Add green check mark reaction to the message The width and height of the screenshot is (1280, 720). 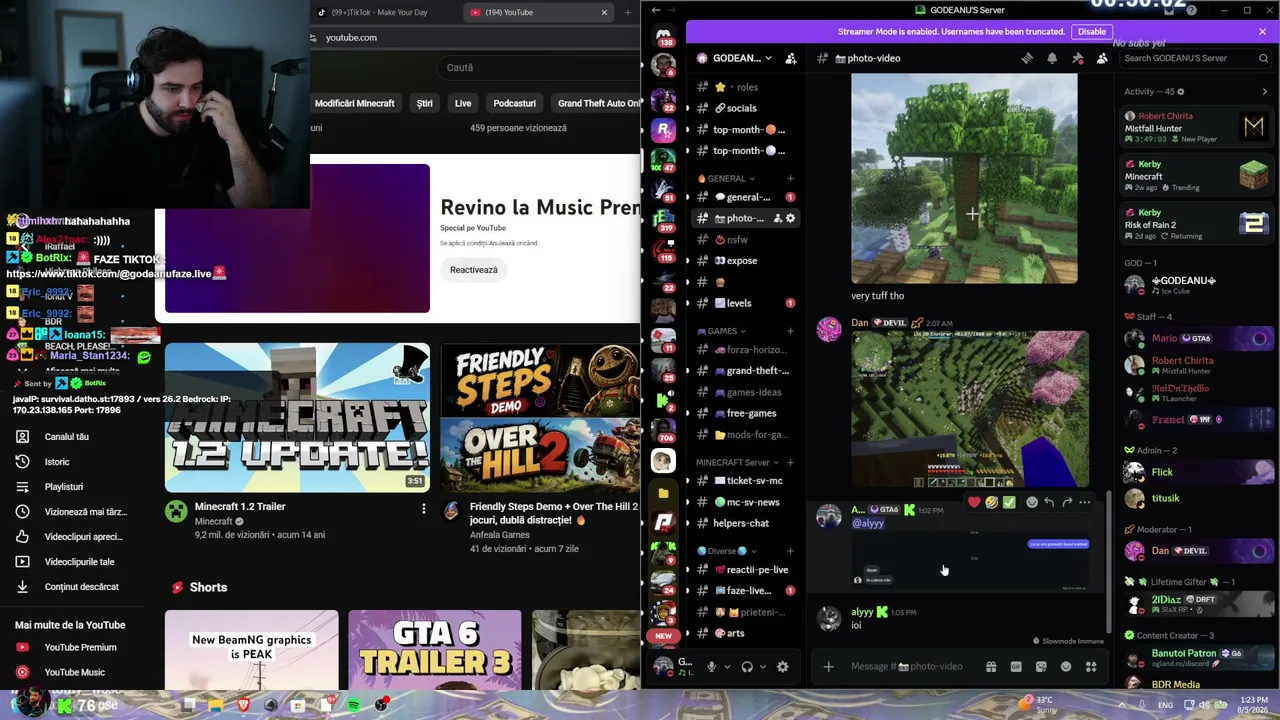pos(1009,502)
